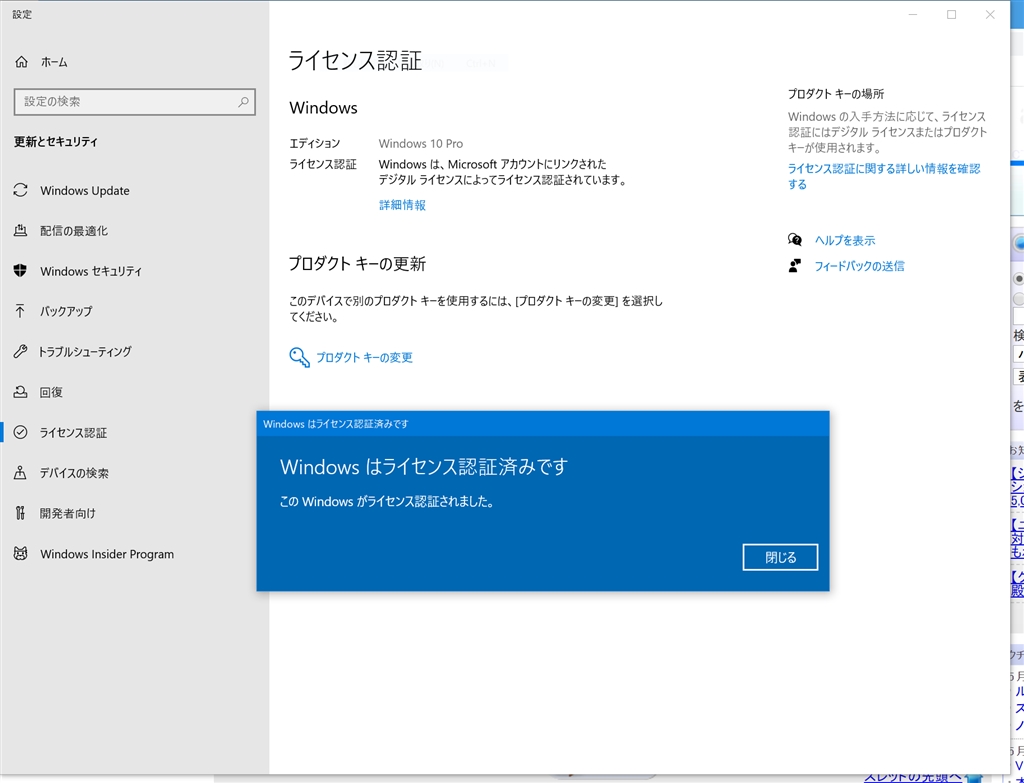Click the プロダクト キーの場所 heading
1024x783 pixels.
click(x=836, y=94)
